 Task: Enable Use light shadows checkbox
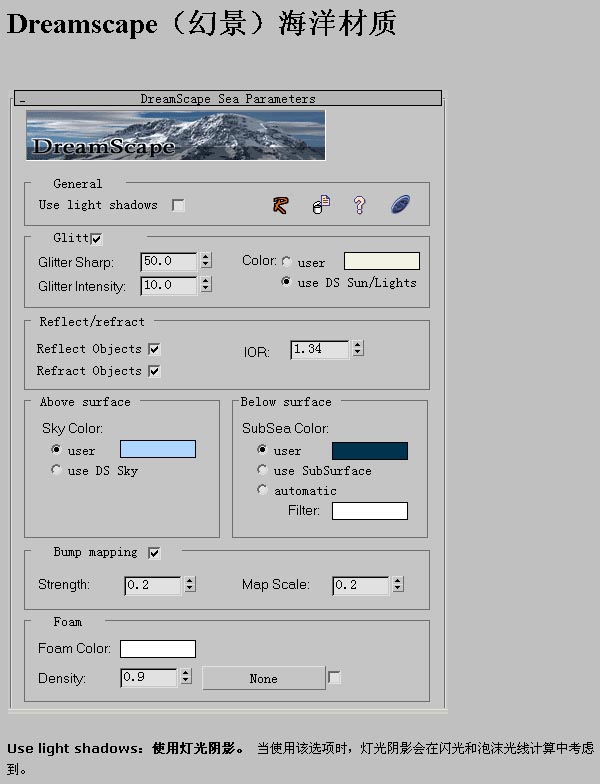coord(178,205)
